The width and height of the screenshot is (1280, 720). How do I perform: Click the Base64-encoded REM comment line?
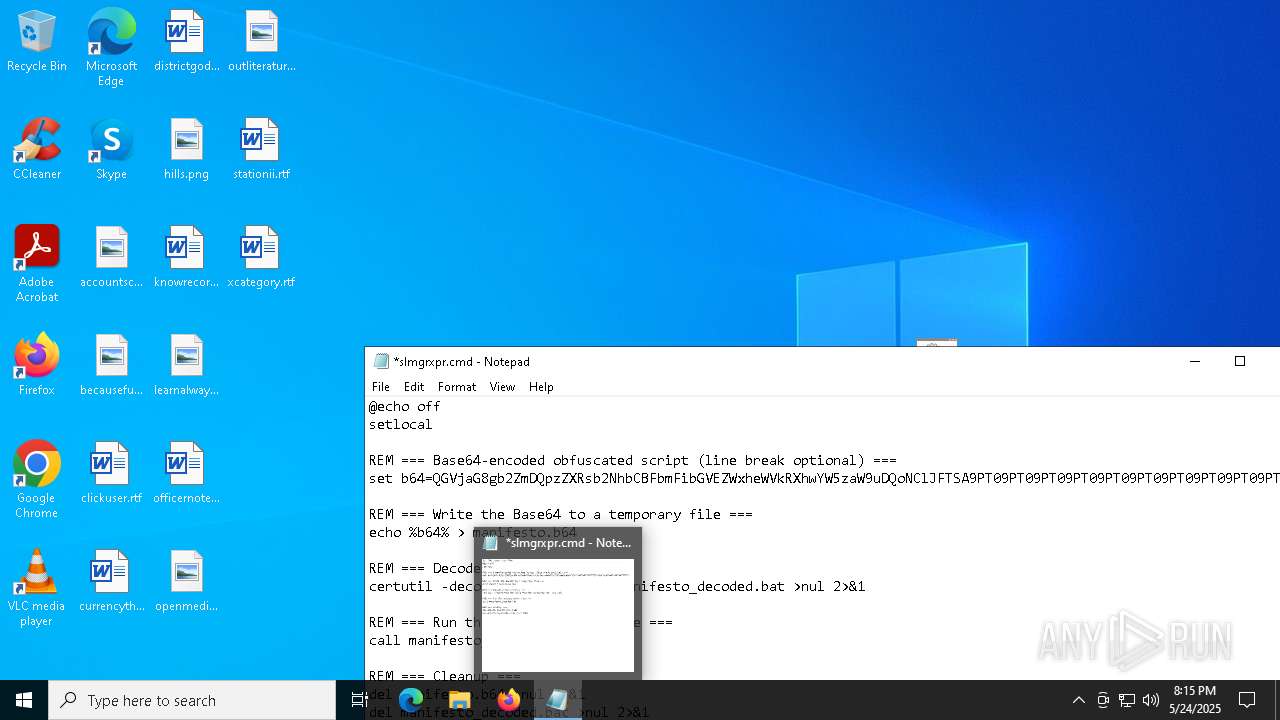pos(632,460)
